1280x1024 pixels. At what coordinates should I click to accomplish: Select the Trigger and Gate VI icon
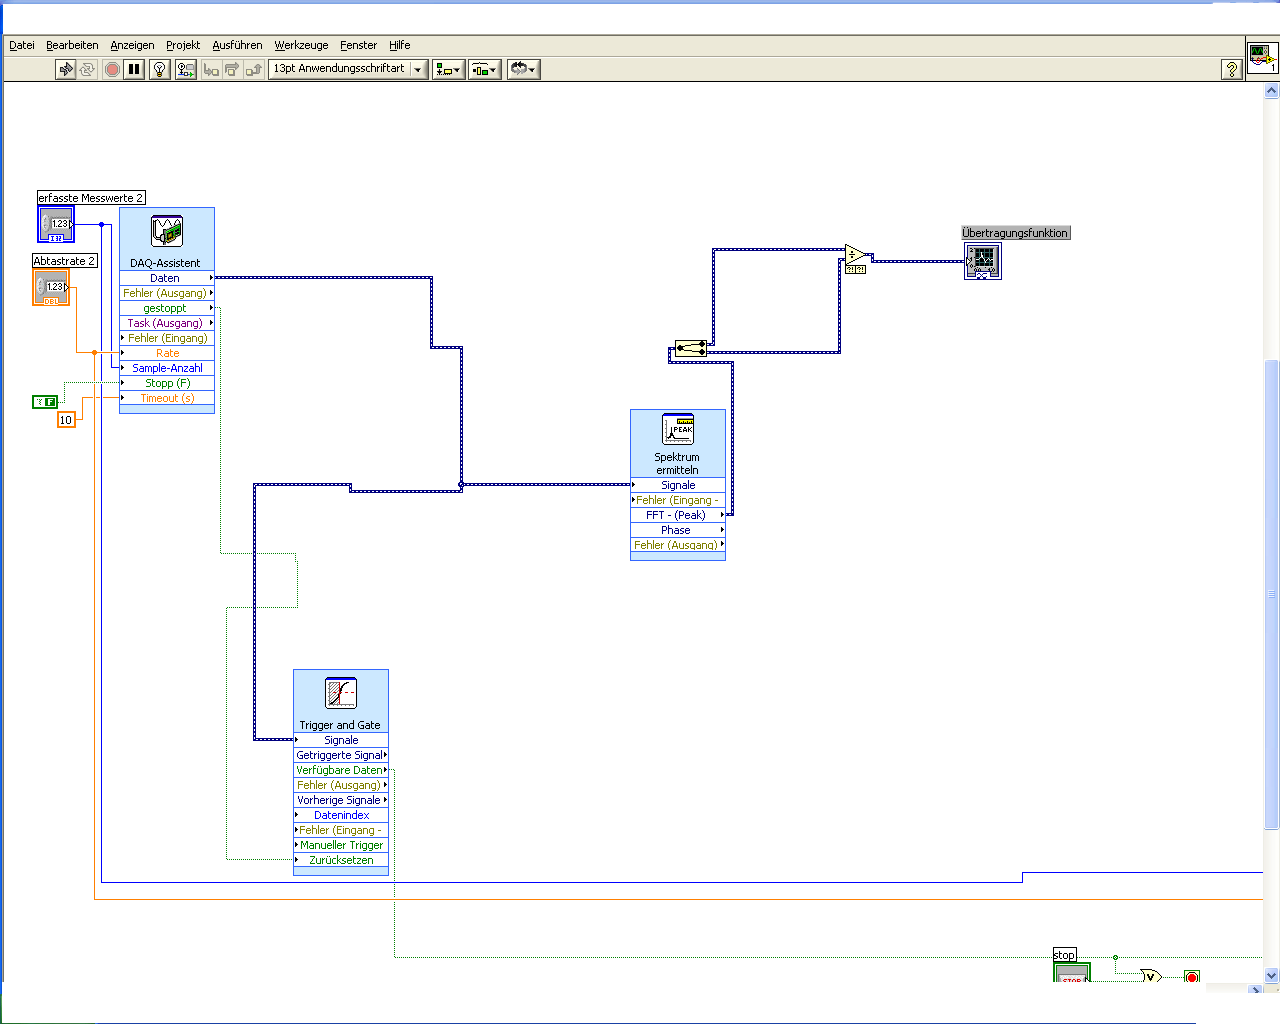pyautogui.click(x=341, y=693)
